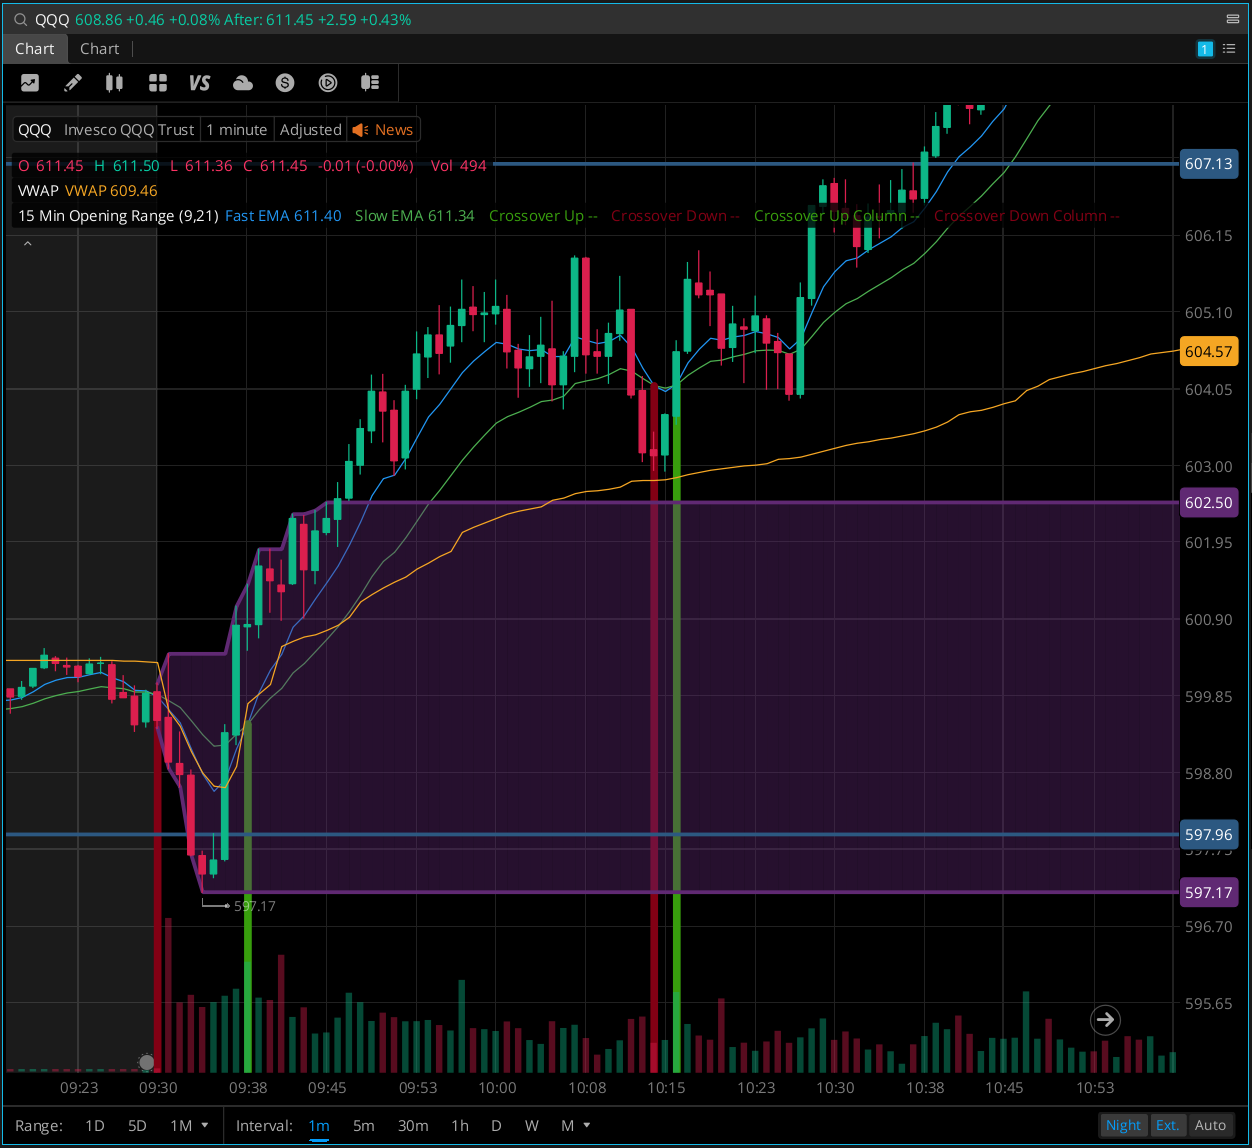Select the 5m interval

[363, 1125]
